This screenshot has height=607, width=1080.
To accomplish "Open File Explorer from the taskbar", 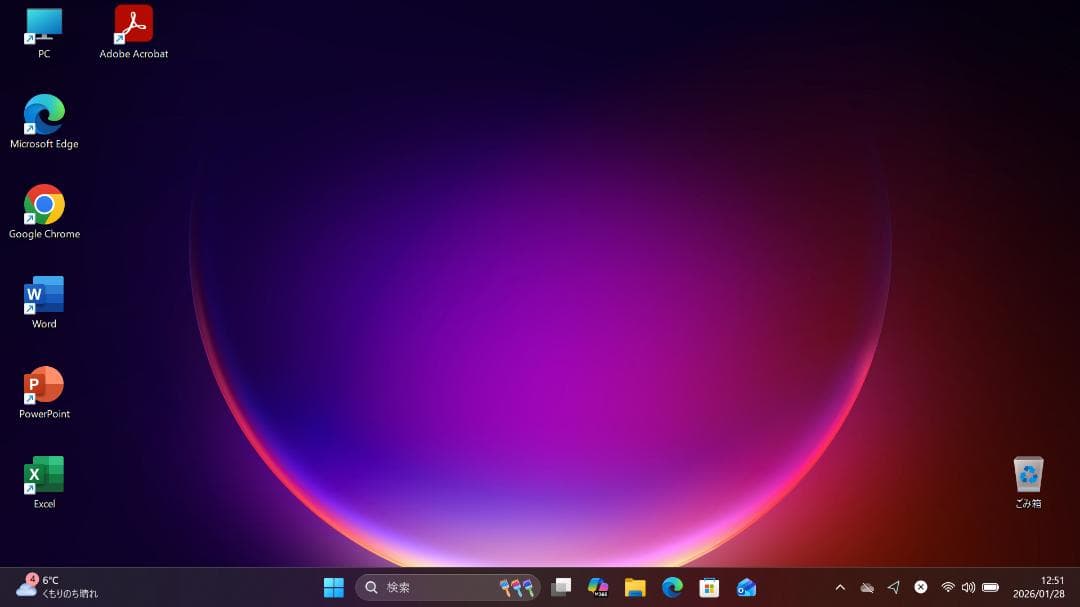I will tap(634, 587).
